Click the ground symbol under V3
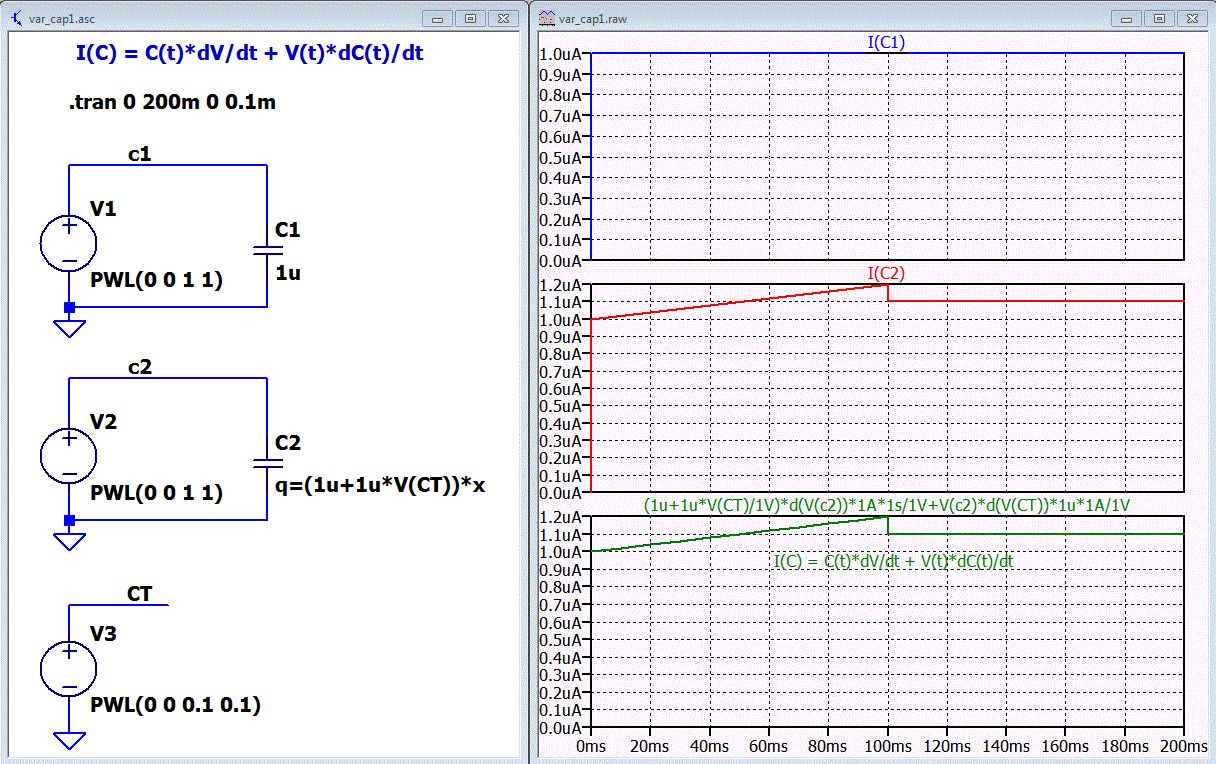1216x764 pixels. point(69,741)
